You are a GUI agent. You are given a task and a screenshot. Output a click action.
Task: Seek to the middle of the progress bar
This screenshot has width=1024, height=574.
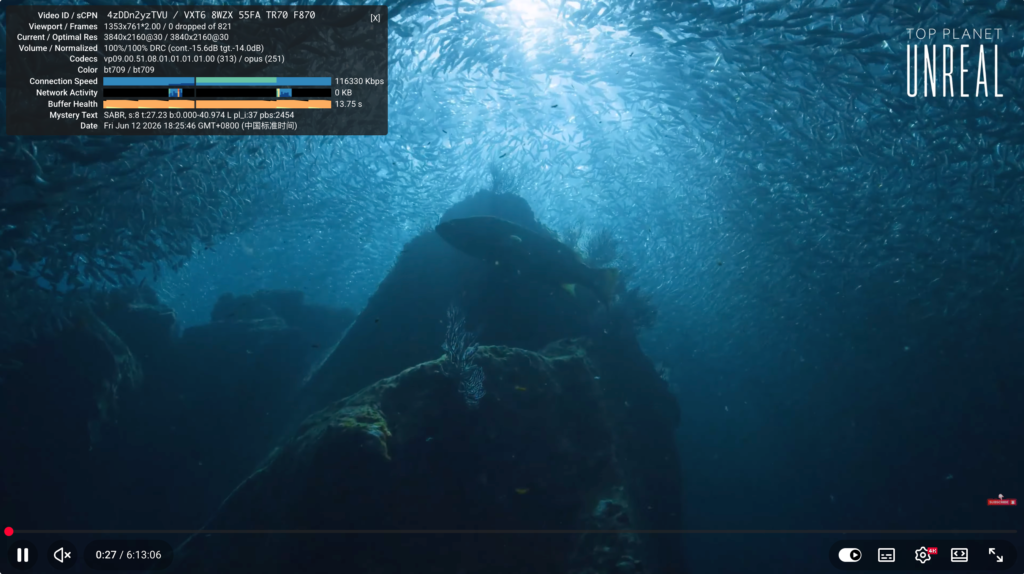coord(512,532)
